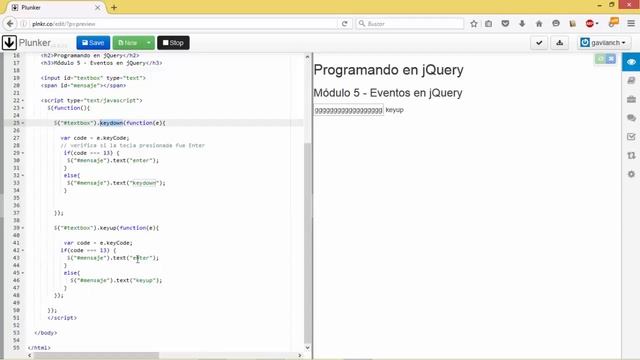Click the editor horizontal scrollbar thumb

[96, 356]
